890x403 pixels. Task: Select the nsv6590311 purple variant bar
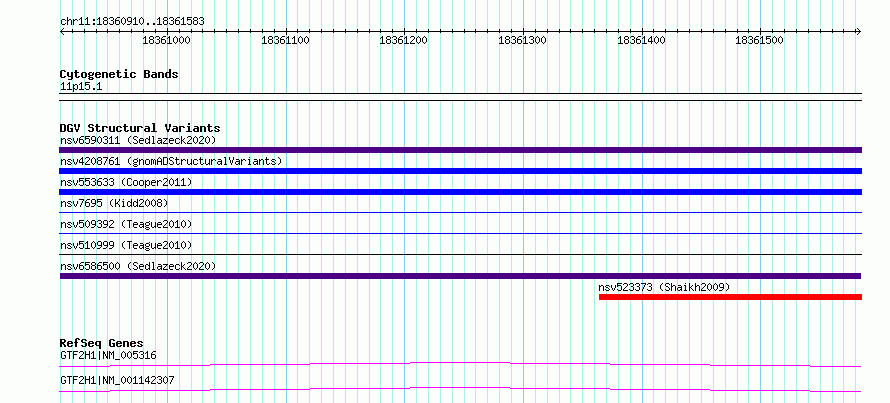click(460, 150)
